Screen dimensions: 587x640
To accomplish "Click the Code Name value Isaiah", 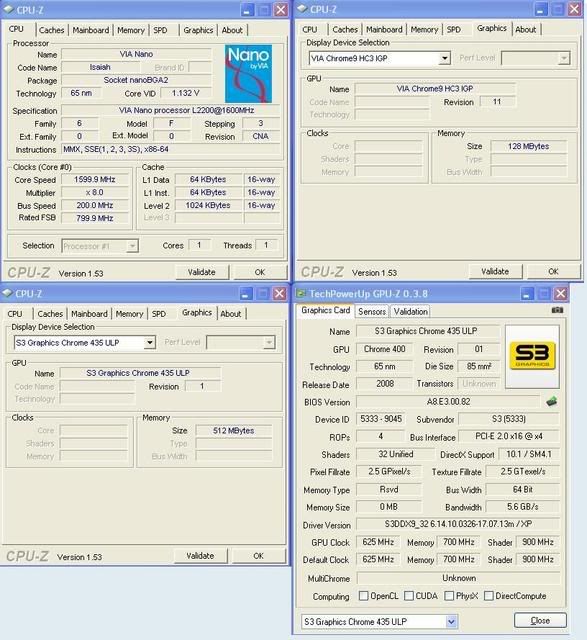I will point(100,67).
